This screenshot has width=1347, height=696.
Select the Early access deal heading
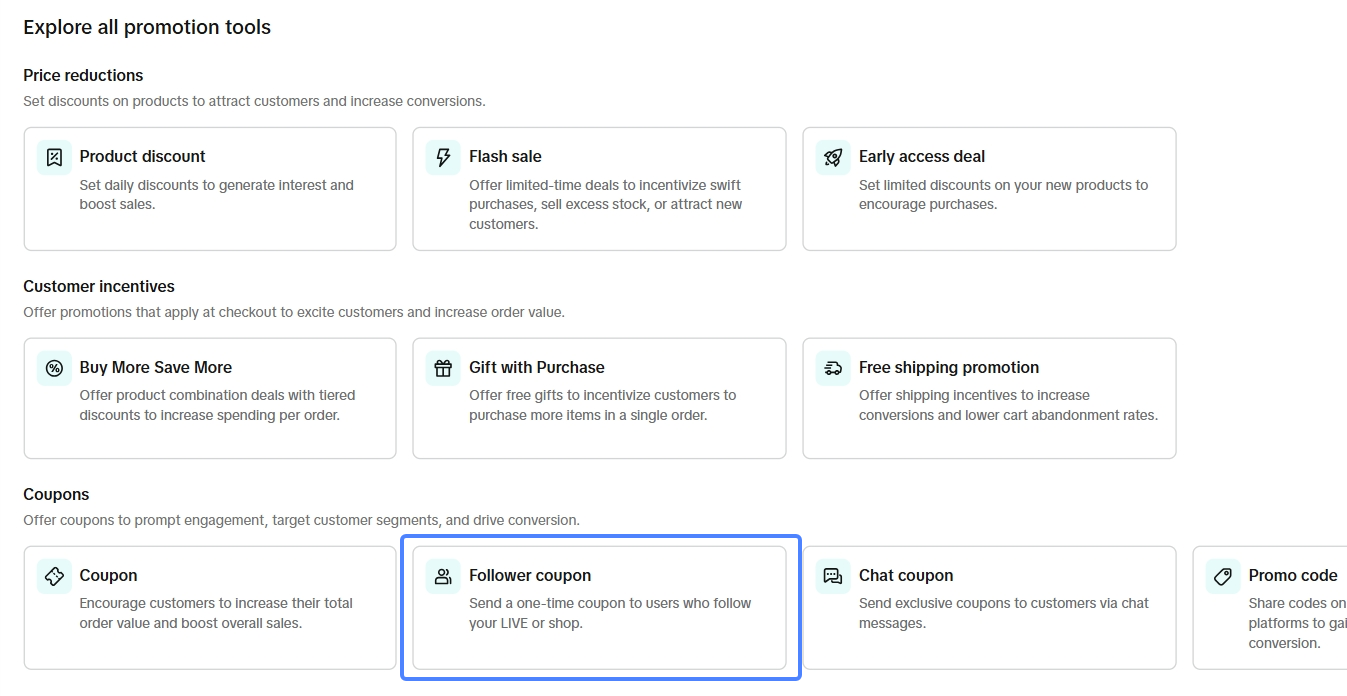(921, 156)
